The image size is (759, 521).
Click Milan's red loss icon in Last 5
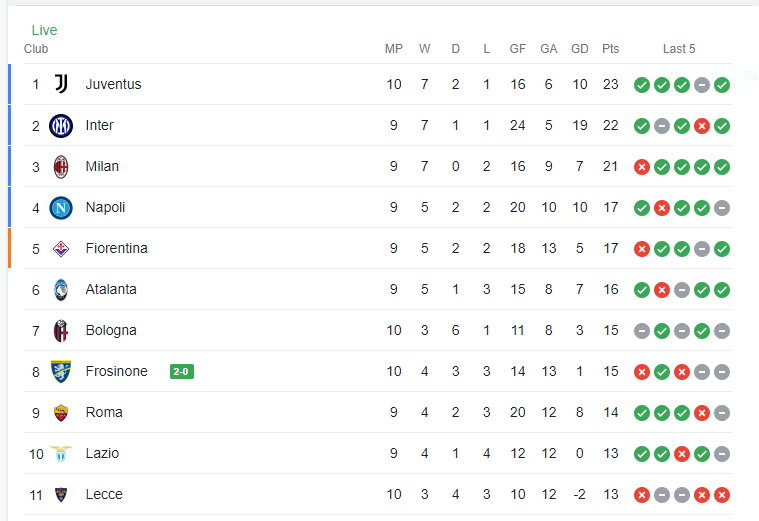tap(642, 166)
